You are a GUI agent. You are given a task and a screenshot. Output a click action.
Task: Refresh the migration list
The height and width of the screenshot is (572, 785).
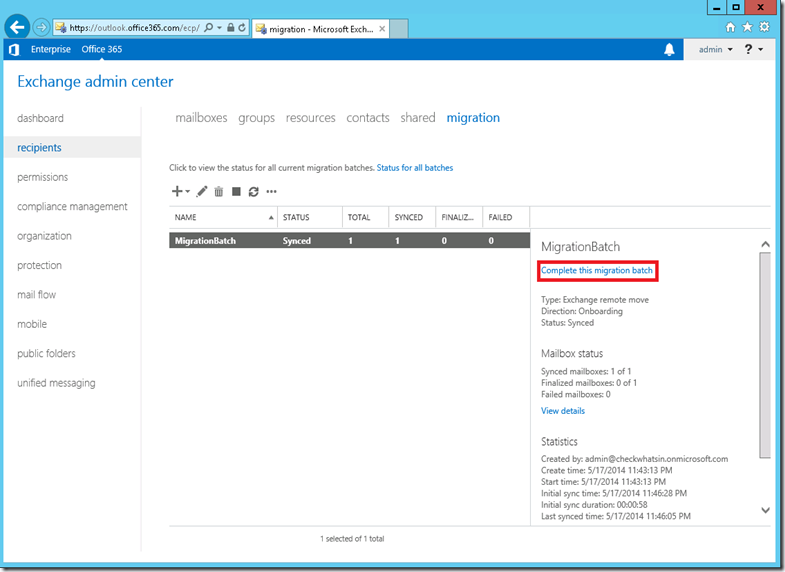254,191
